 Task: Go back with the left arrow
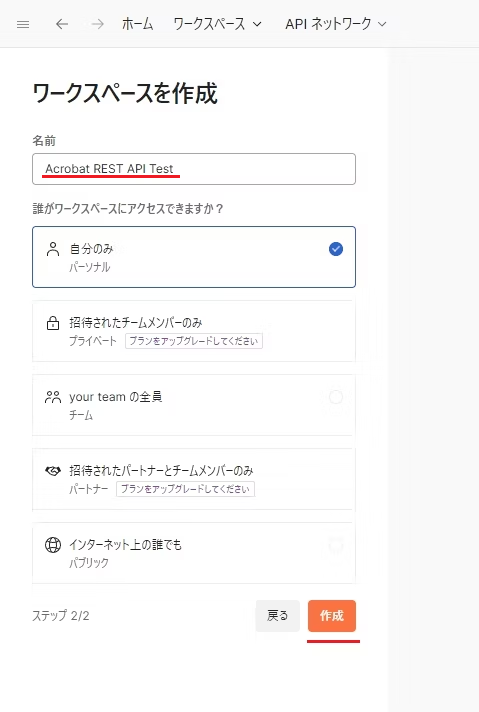62,24
